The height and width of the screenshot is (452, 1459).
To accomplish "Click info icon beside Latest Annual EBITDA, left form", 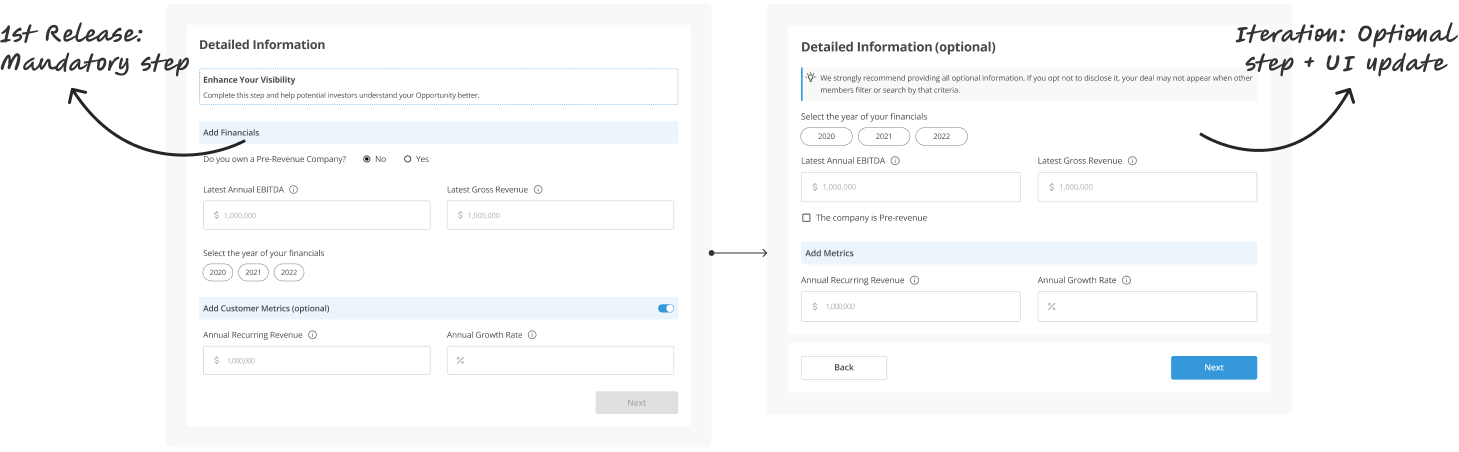I will point(294,189).
